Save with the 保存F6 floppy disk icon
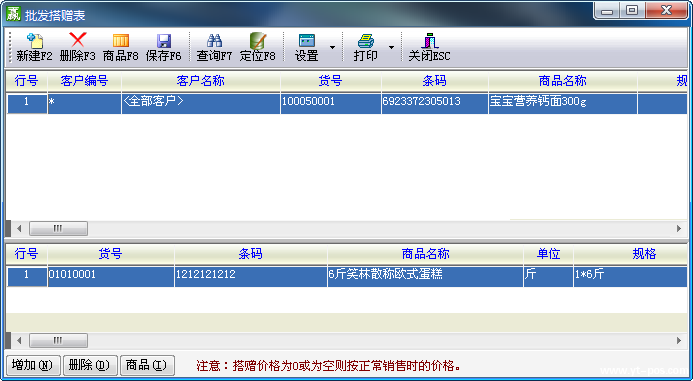The image size is (693, 381). click(x=164, y=41)
